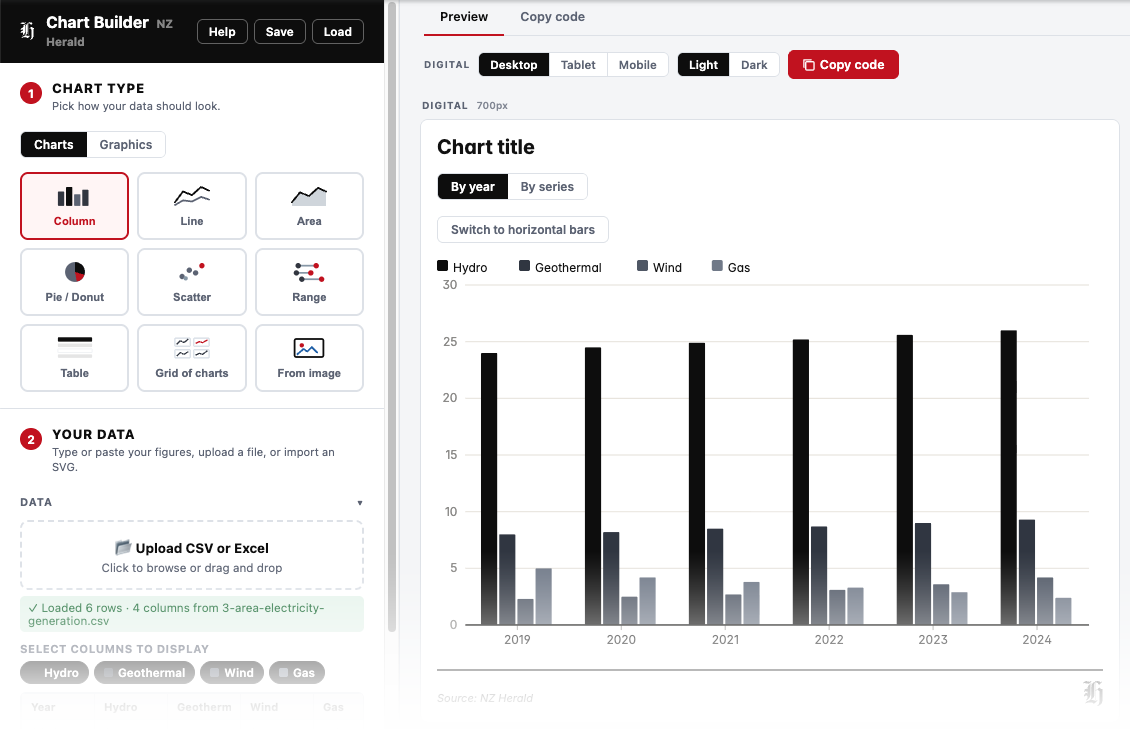This screenshot has width=1130, height=729.
Task: Pick the Area chart type icon
Action: pyautogui.click(x=309, y=196)
